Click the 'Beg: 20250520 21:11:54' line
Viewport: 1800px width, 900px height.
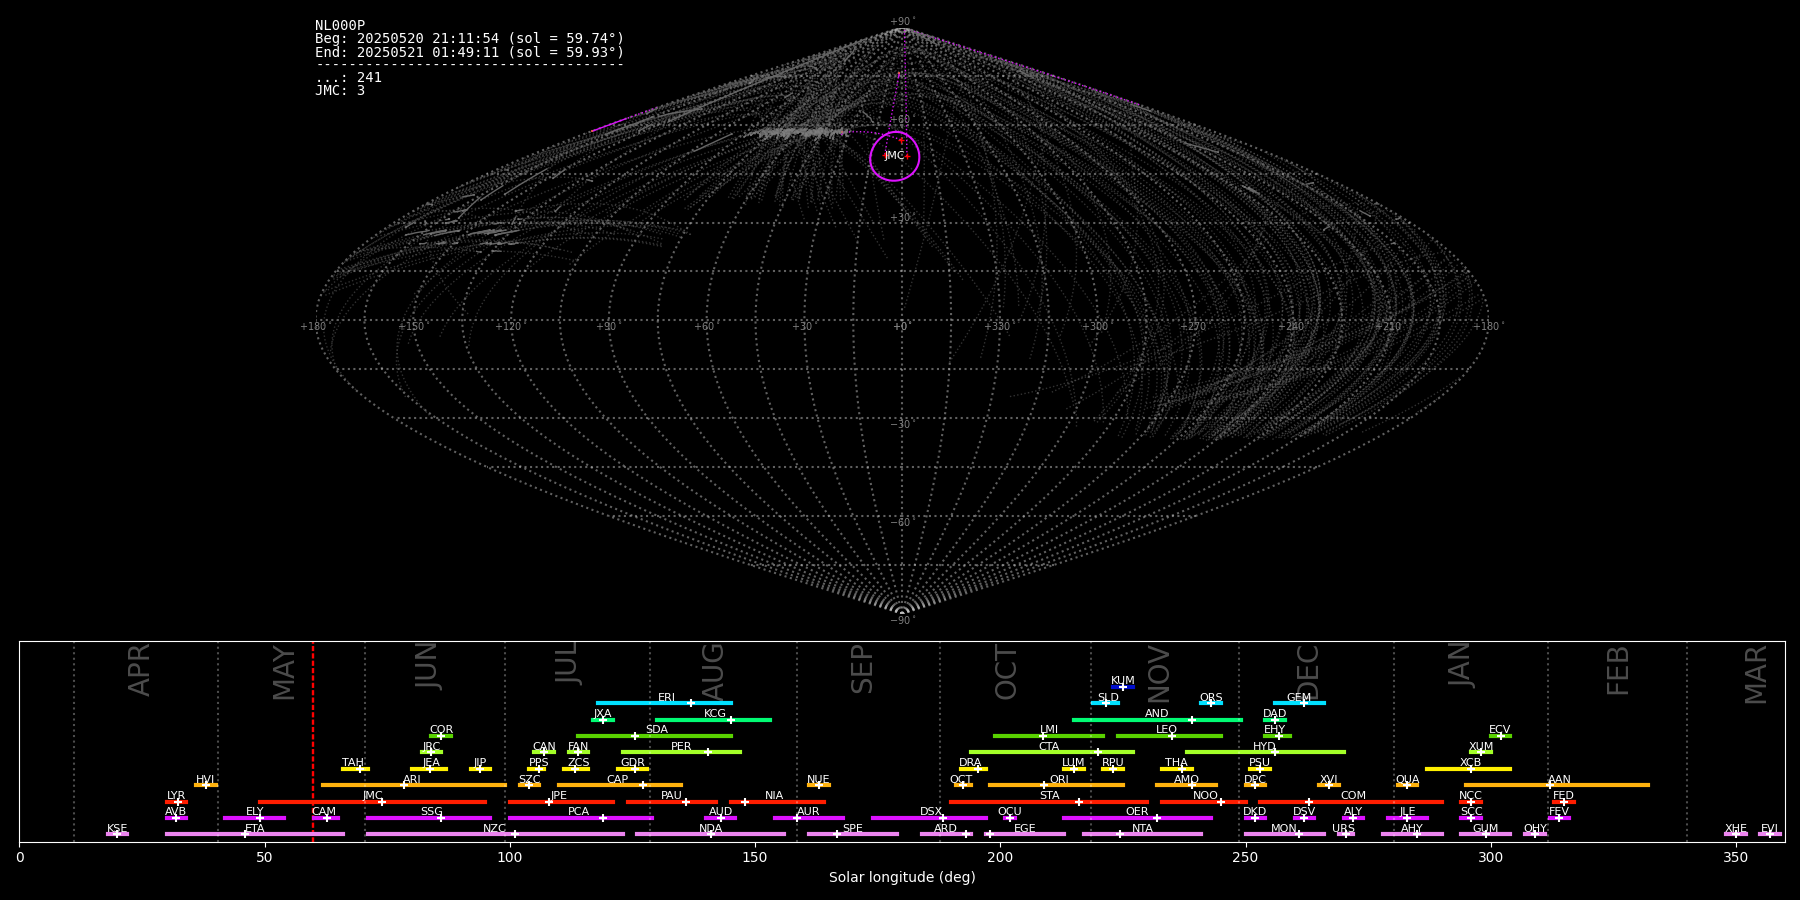coord(470,39)
